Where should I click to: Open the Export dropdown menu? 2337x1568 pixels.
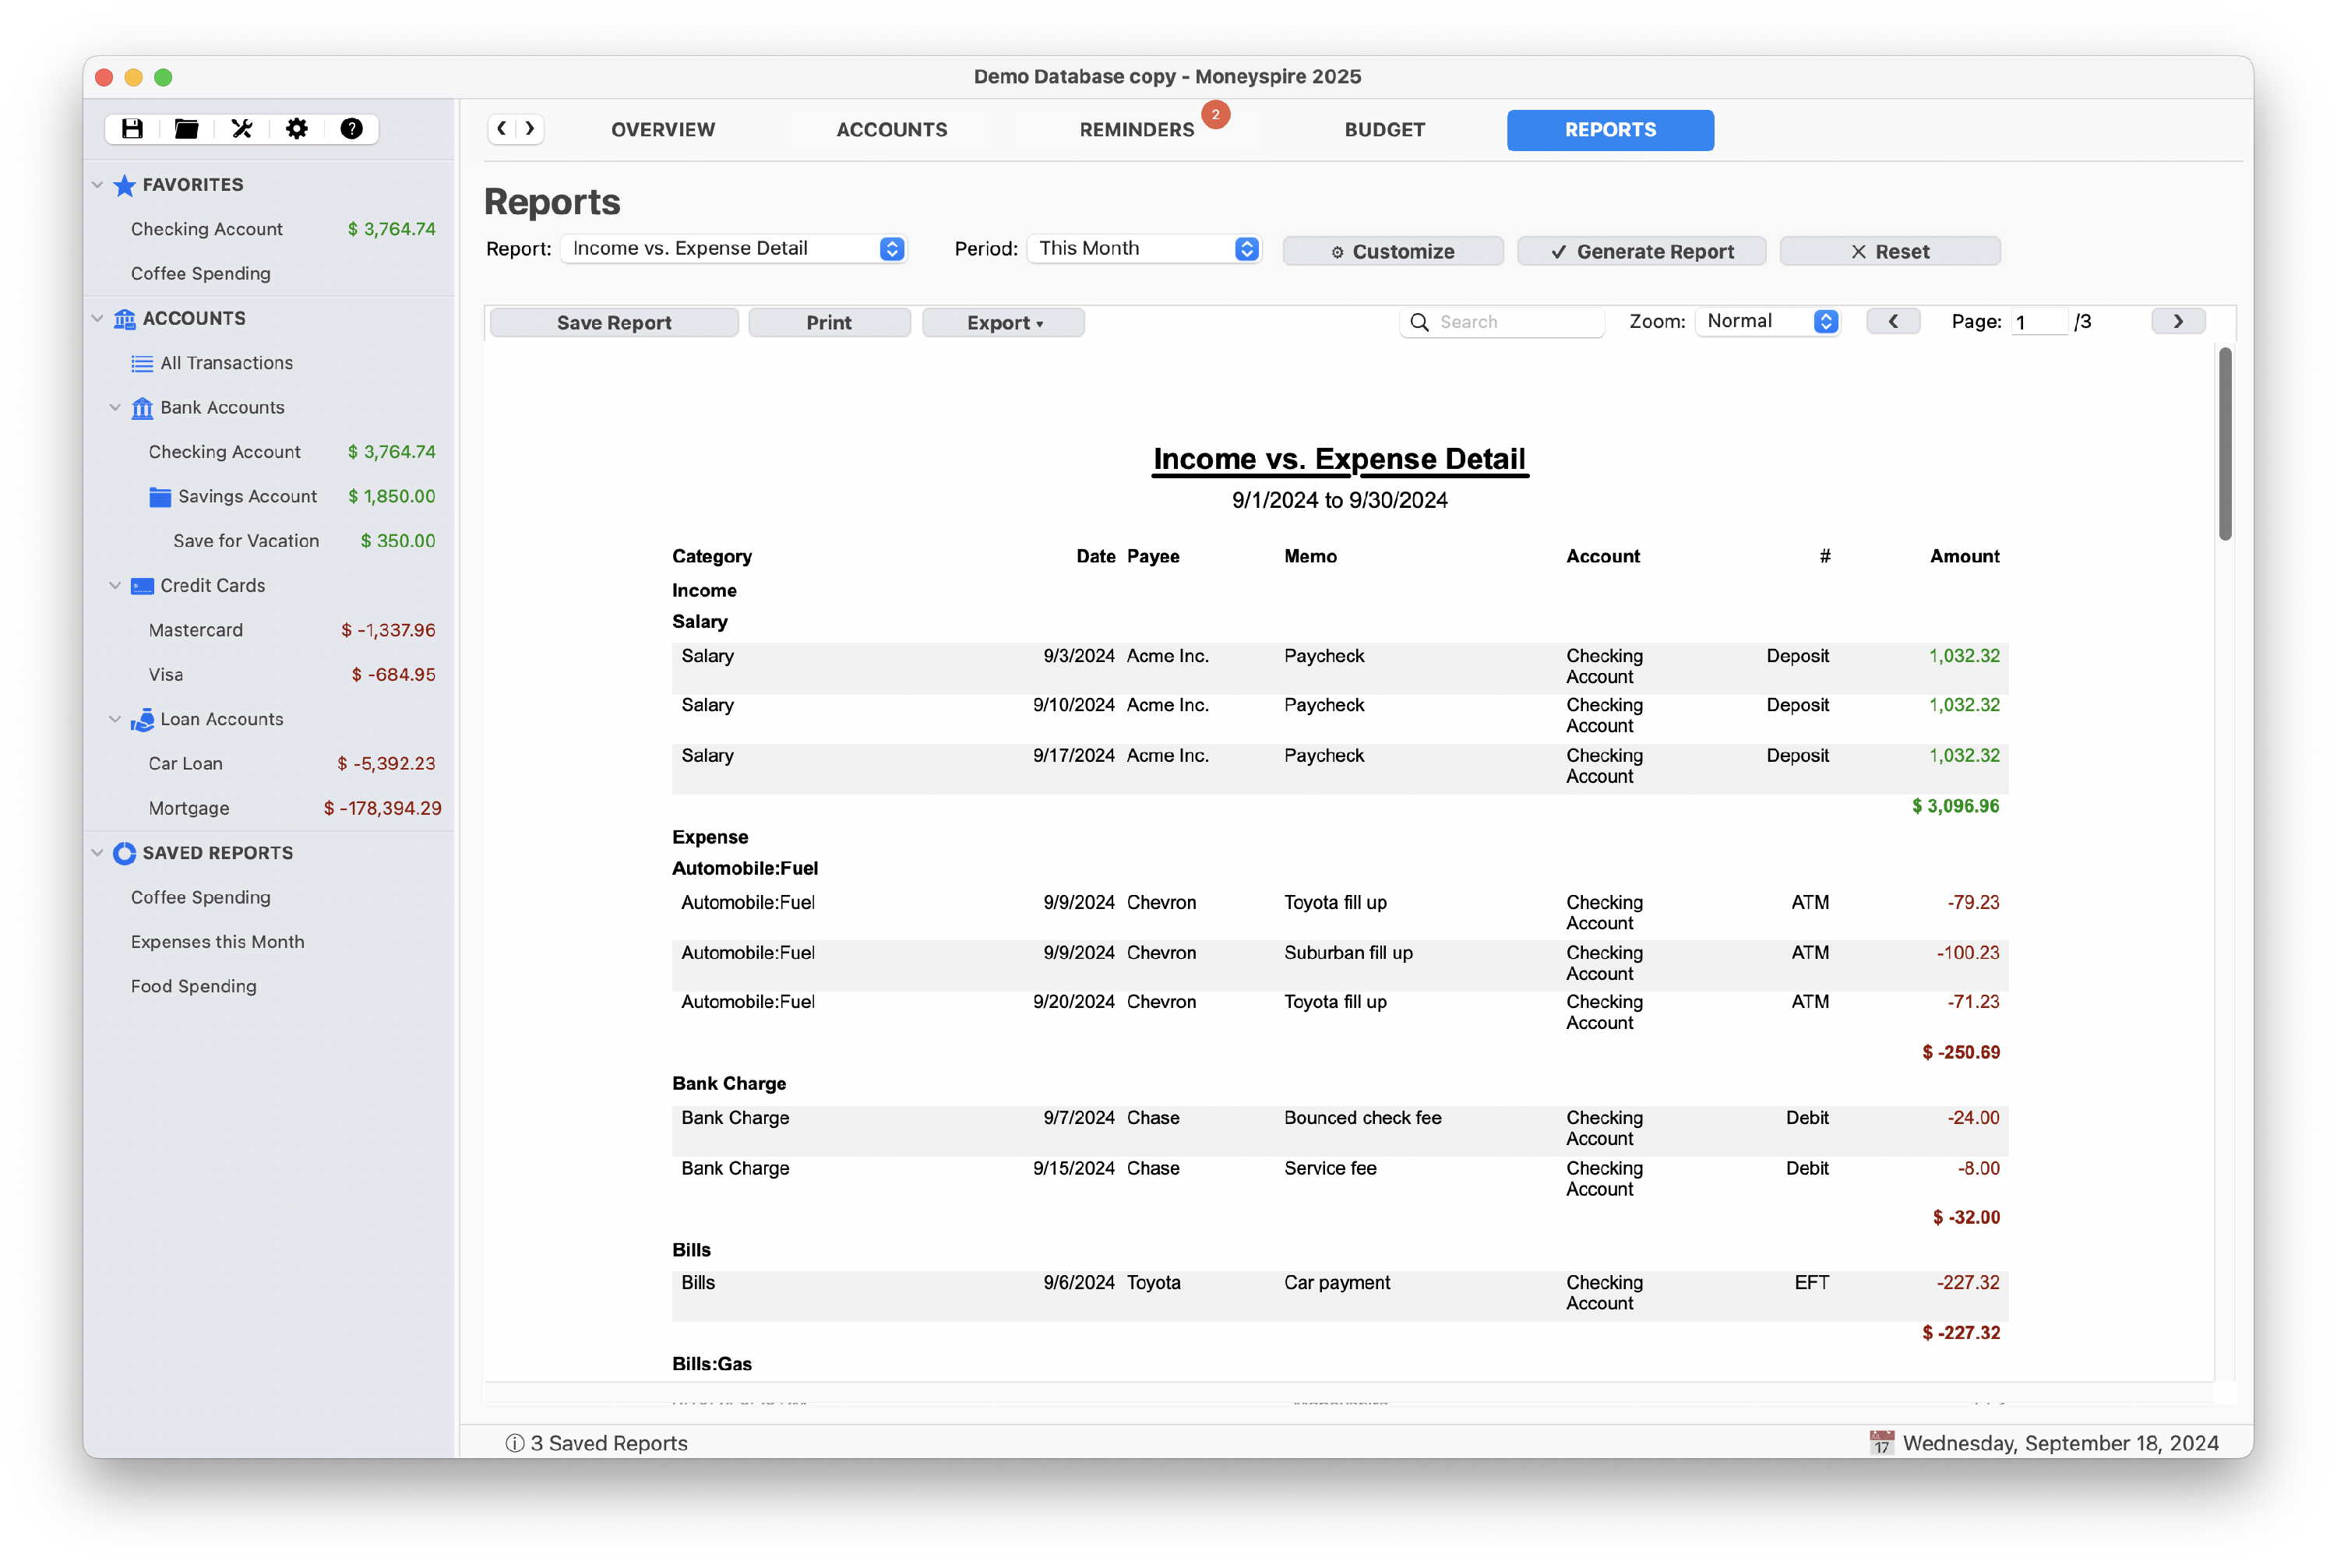click(x=1003, y=323)
